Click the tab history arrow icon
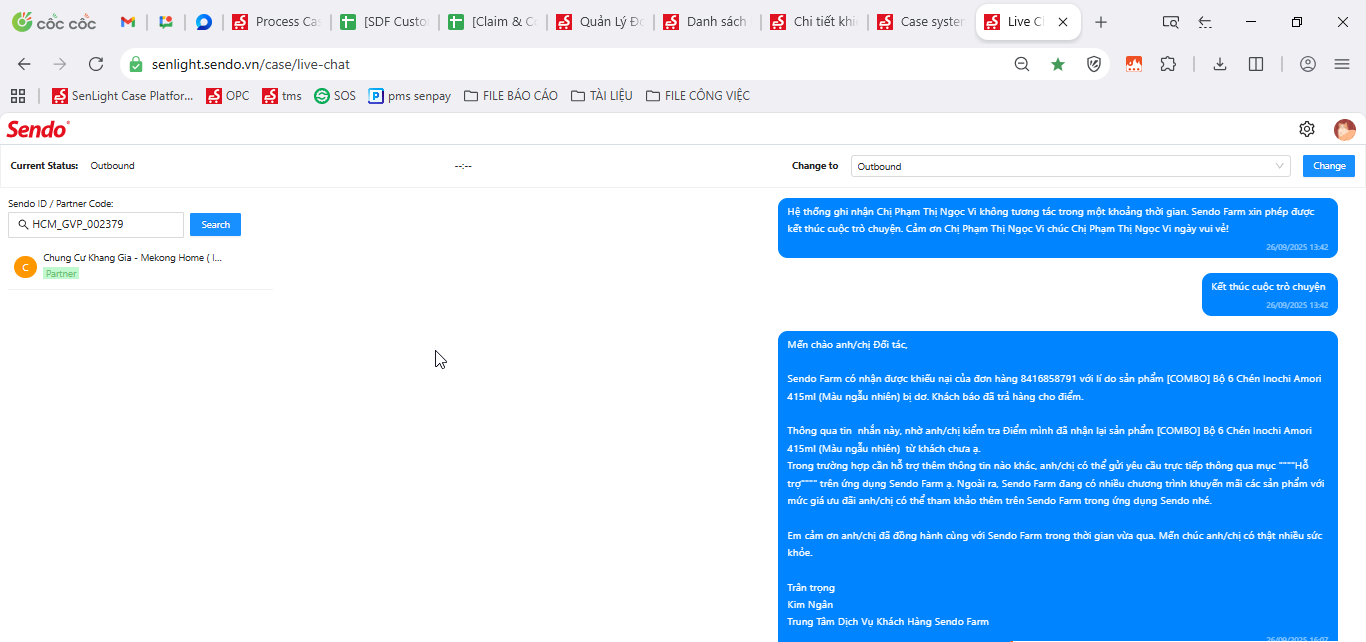Screen dimensions: 1366x642 coord(1205,22)
